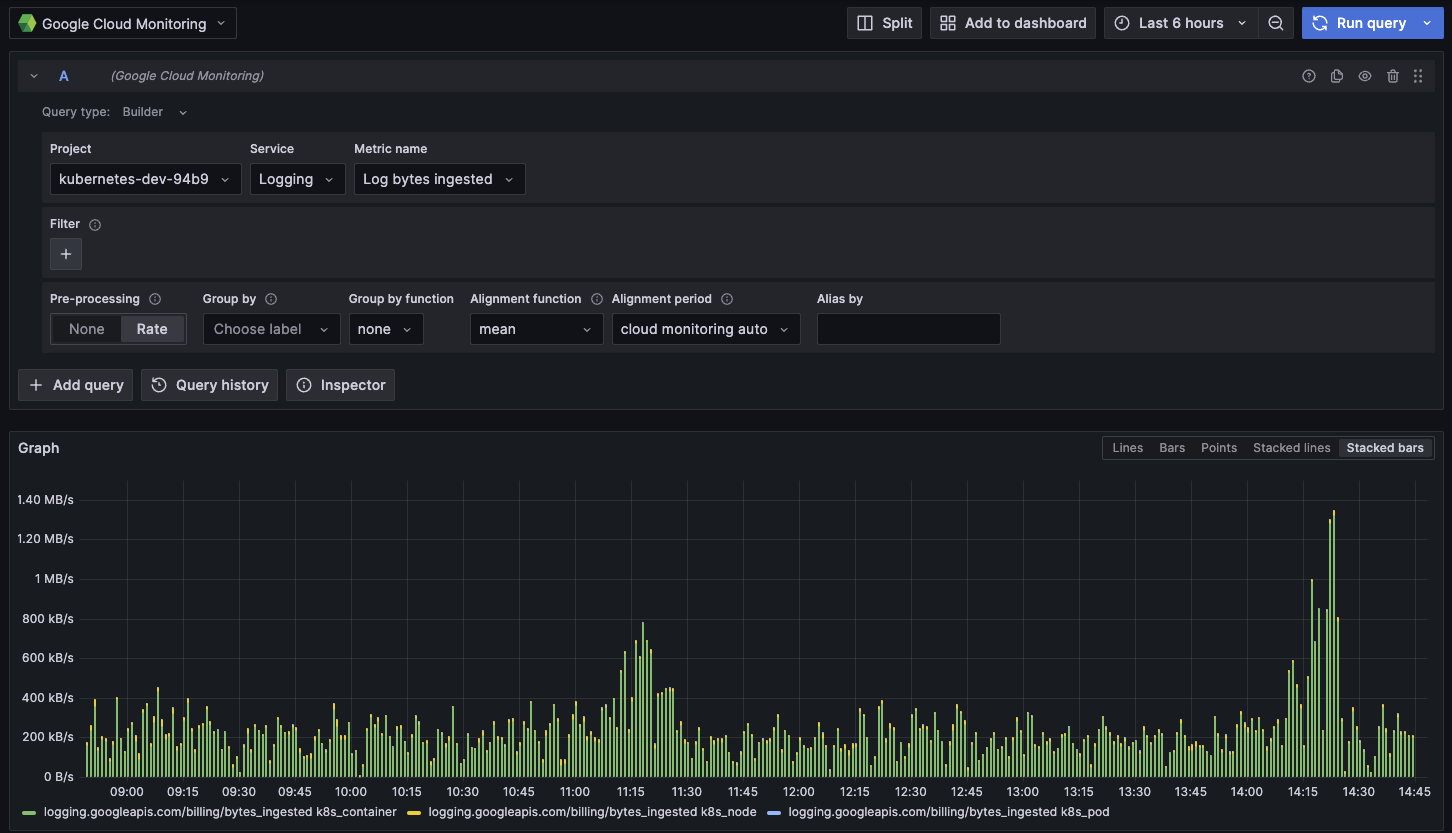The image size is (1452, 833).
Task: Click the 11:15 x-axis time label
Action: [631, 792]
